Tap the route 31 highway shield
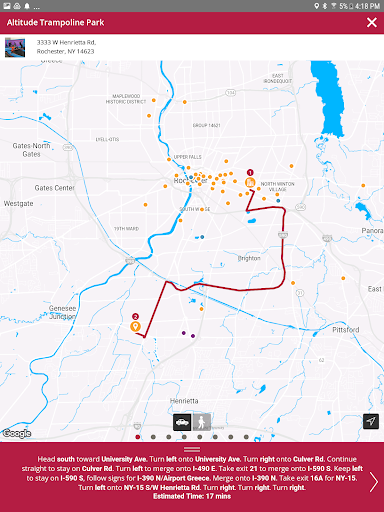This screenshot has height=512, width=384. click(x=300, y=293)
